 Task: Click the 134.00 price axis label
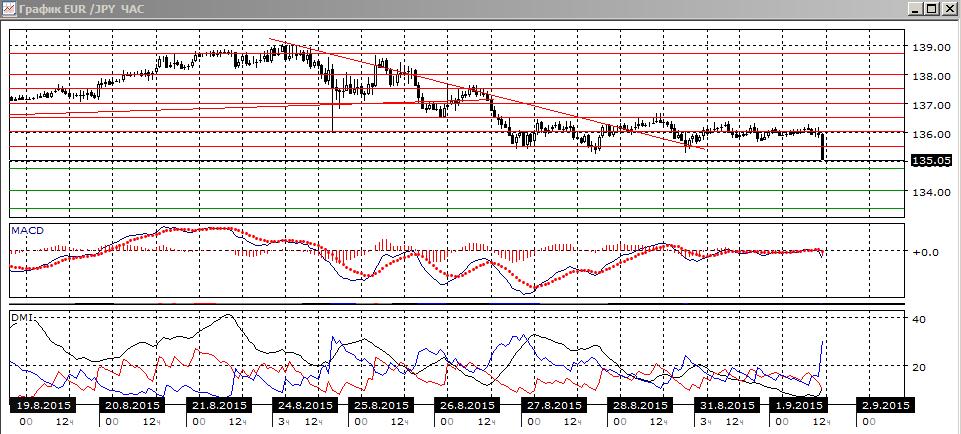(932, 192)
